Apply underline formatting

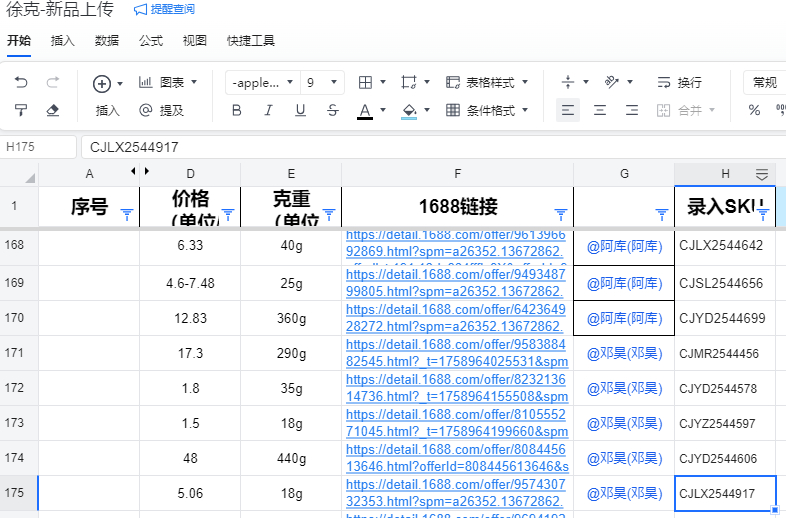click(300, 110)
